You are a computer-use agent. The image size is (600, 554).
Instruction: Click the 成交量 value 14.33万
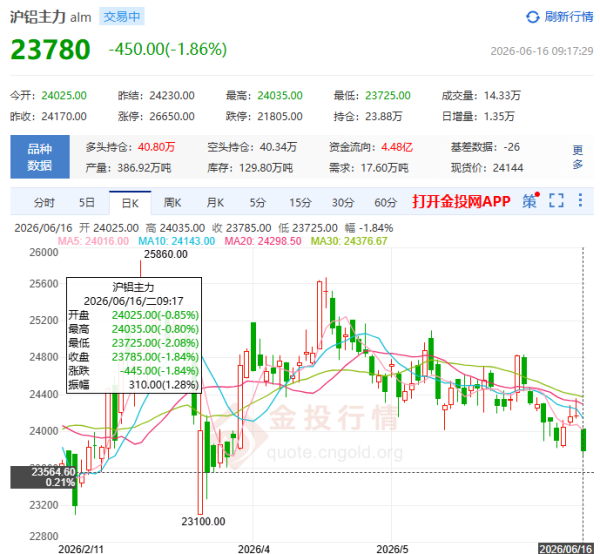pos(502,95)
